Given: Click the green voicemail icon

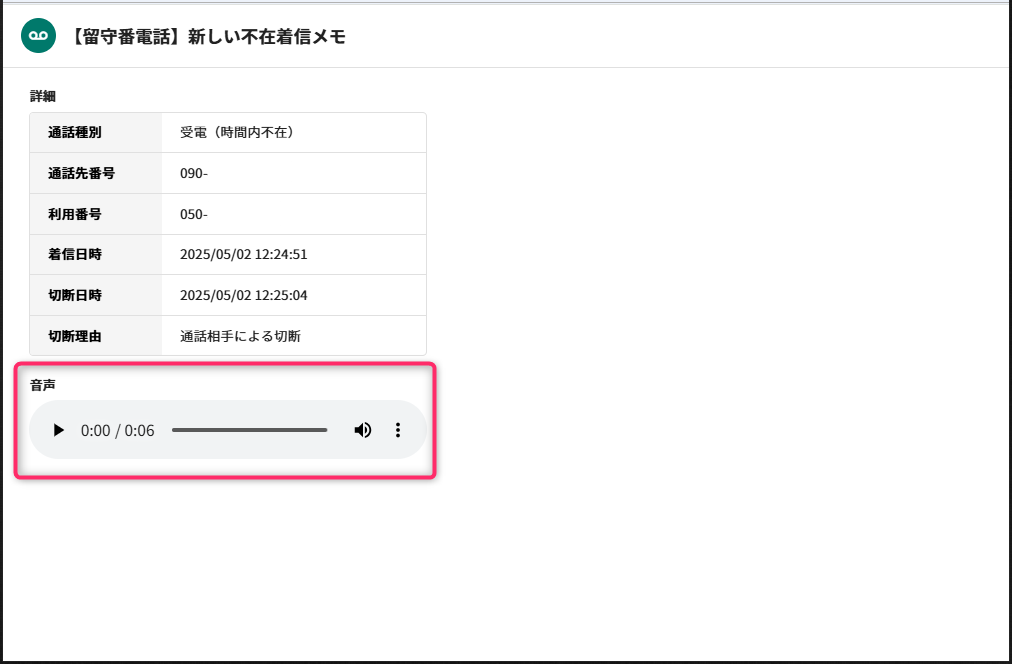Looking at the screenshot, I should tap(39, 35).
